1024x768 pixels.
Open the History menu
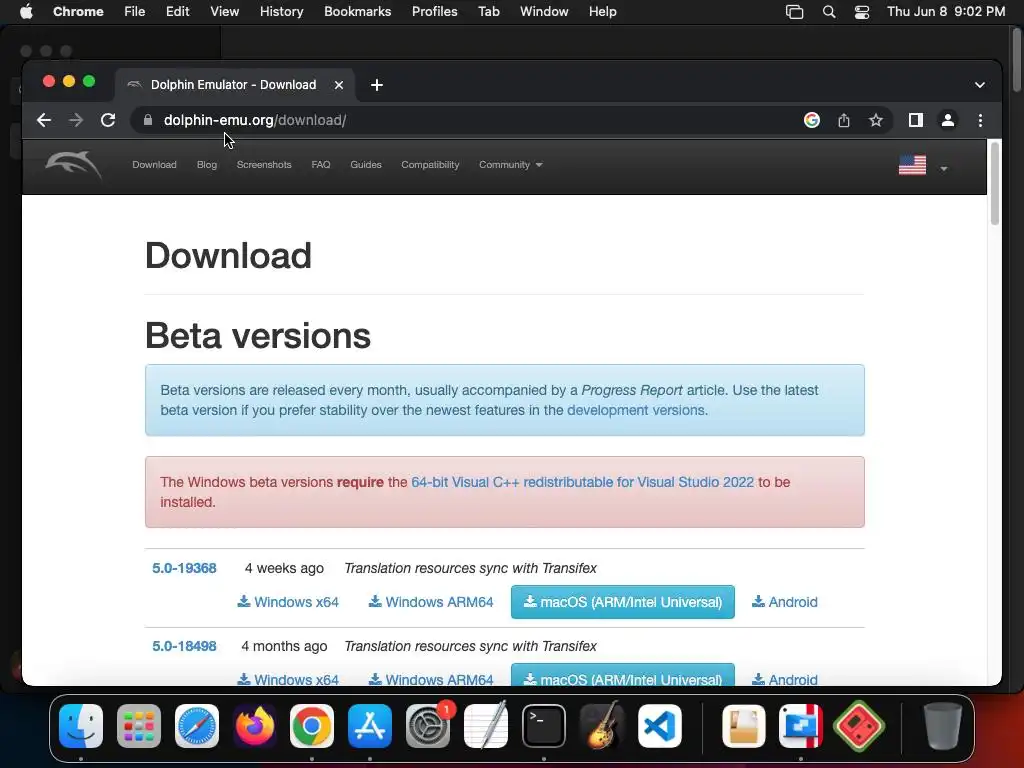click(281, 12)
